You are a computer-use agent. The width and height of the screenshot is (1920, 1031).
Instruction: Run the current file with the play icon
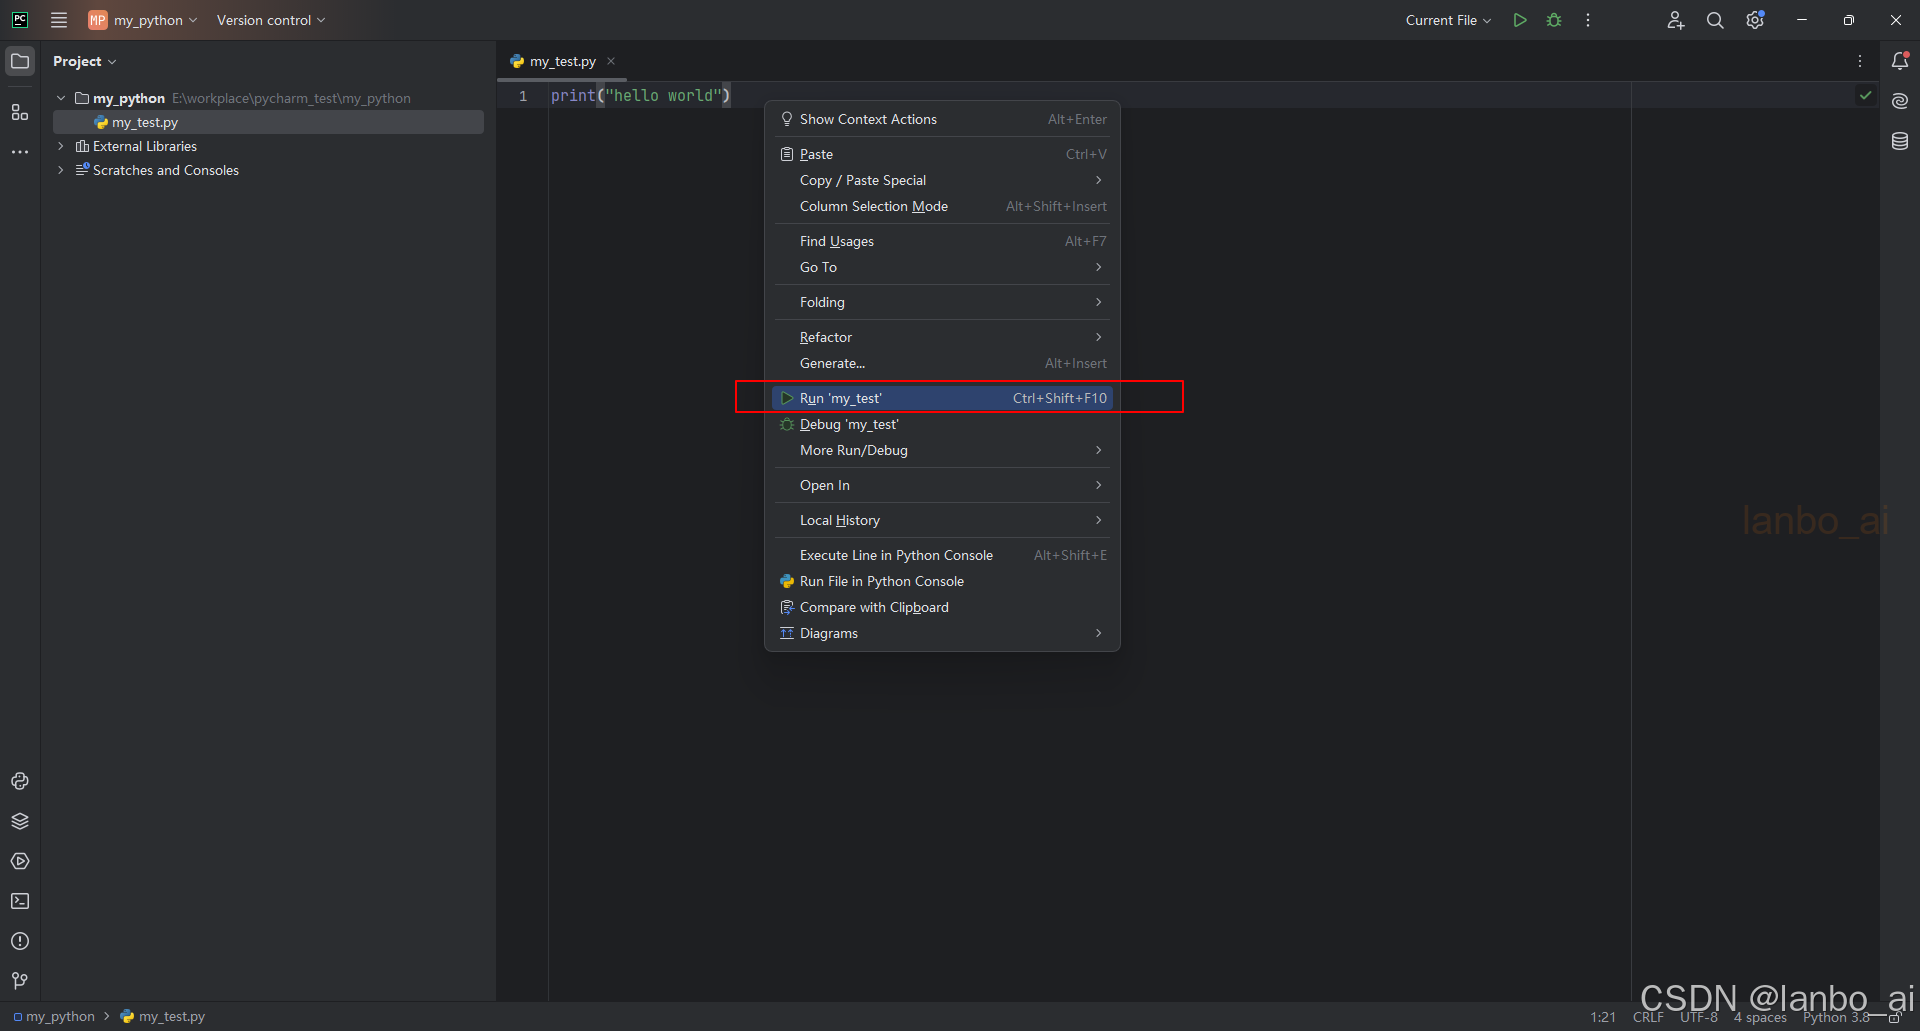coord(1519,20)
